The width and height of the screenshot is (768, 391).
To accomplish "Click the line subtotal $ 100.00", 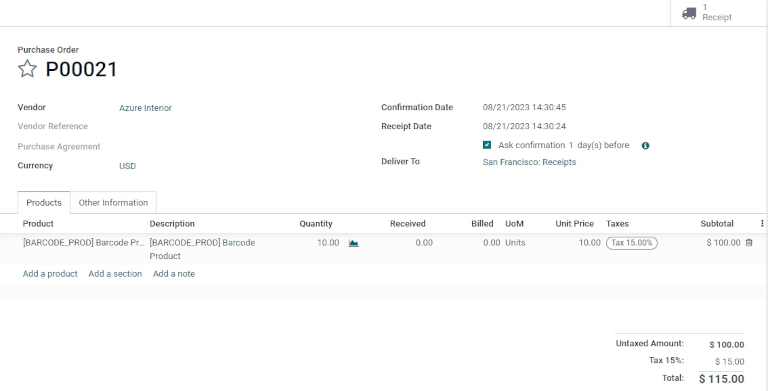I will coord(723,243).
